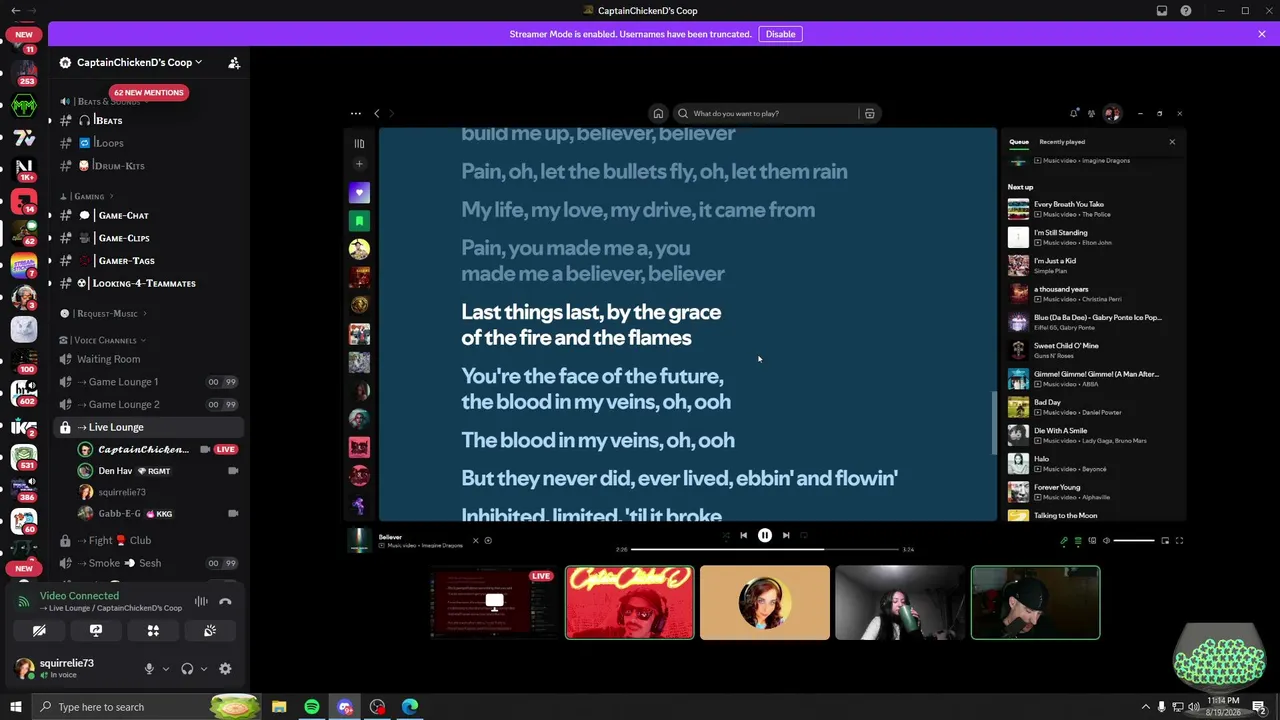Image resolution: width=1280 pixels, height=720 pixels.
Task: Open the headphone output options arrow
Action: 204,668
